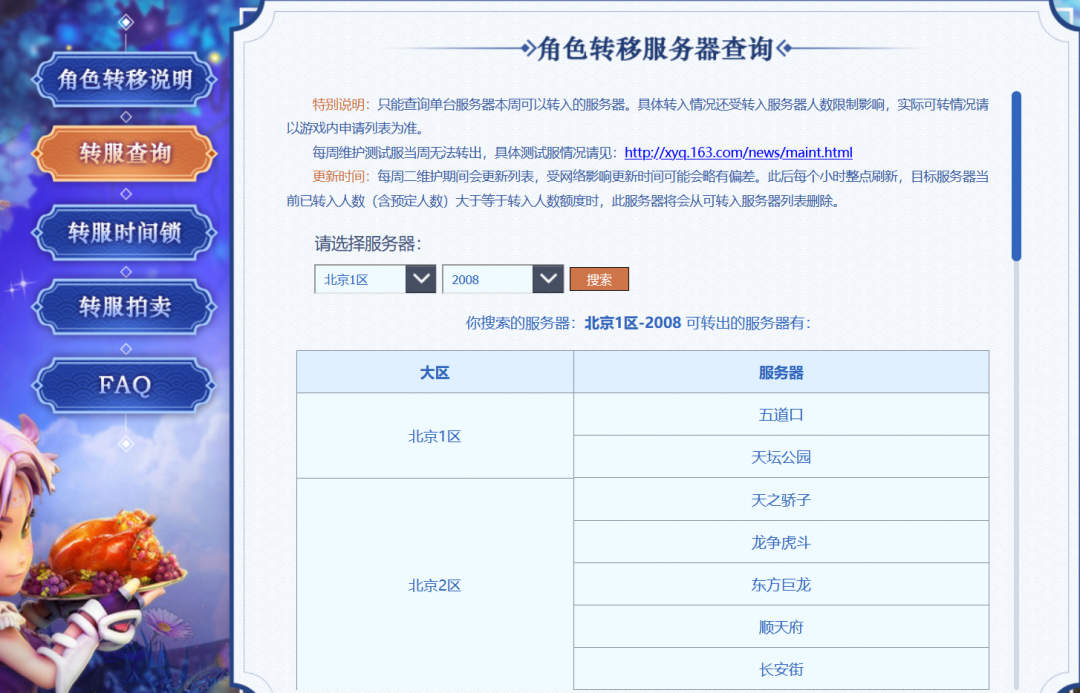Open the 角色转移说明 sidebar page
Image resolution: width=1080 pixels, height=693 pixels.
point(123,79)
